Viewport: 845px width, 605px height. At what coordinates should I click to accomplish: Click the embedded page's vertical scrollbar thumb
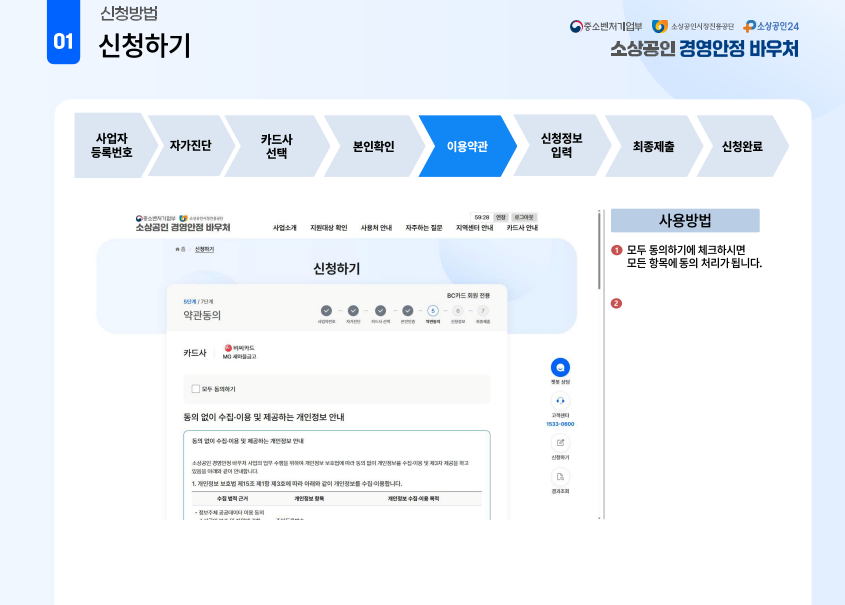click(x=599, y=251)
